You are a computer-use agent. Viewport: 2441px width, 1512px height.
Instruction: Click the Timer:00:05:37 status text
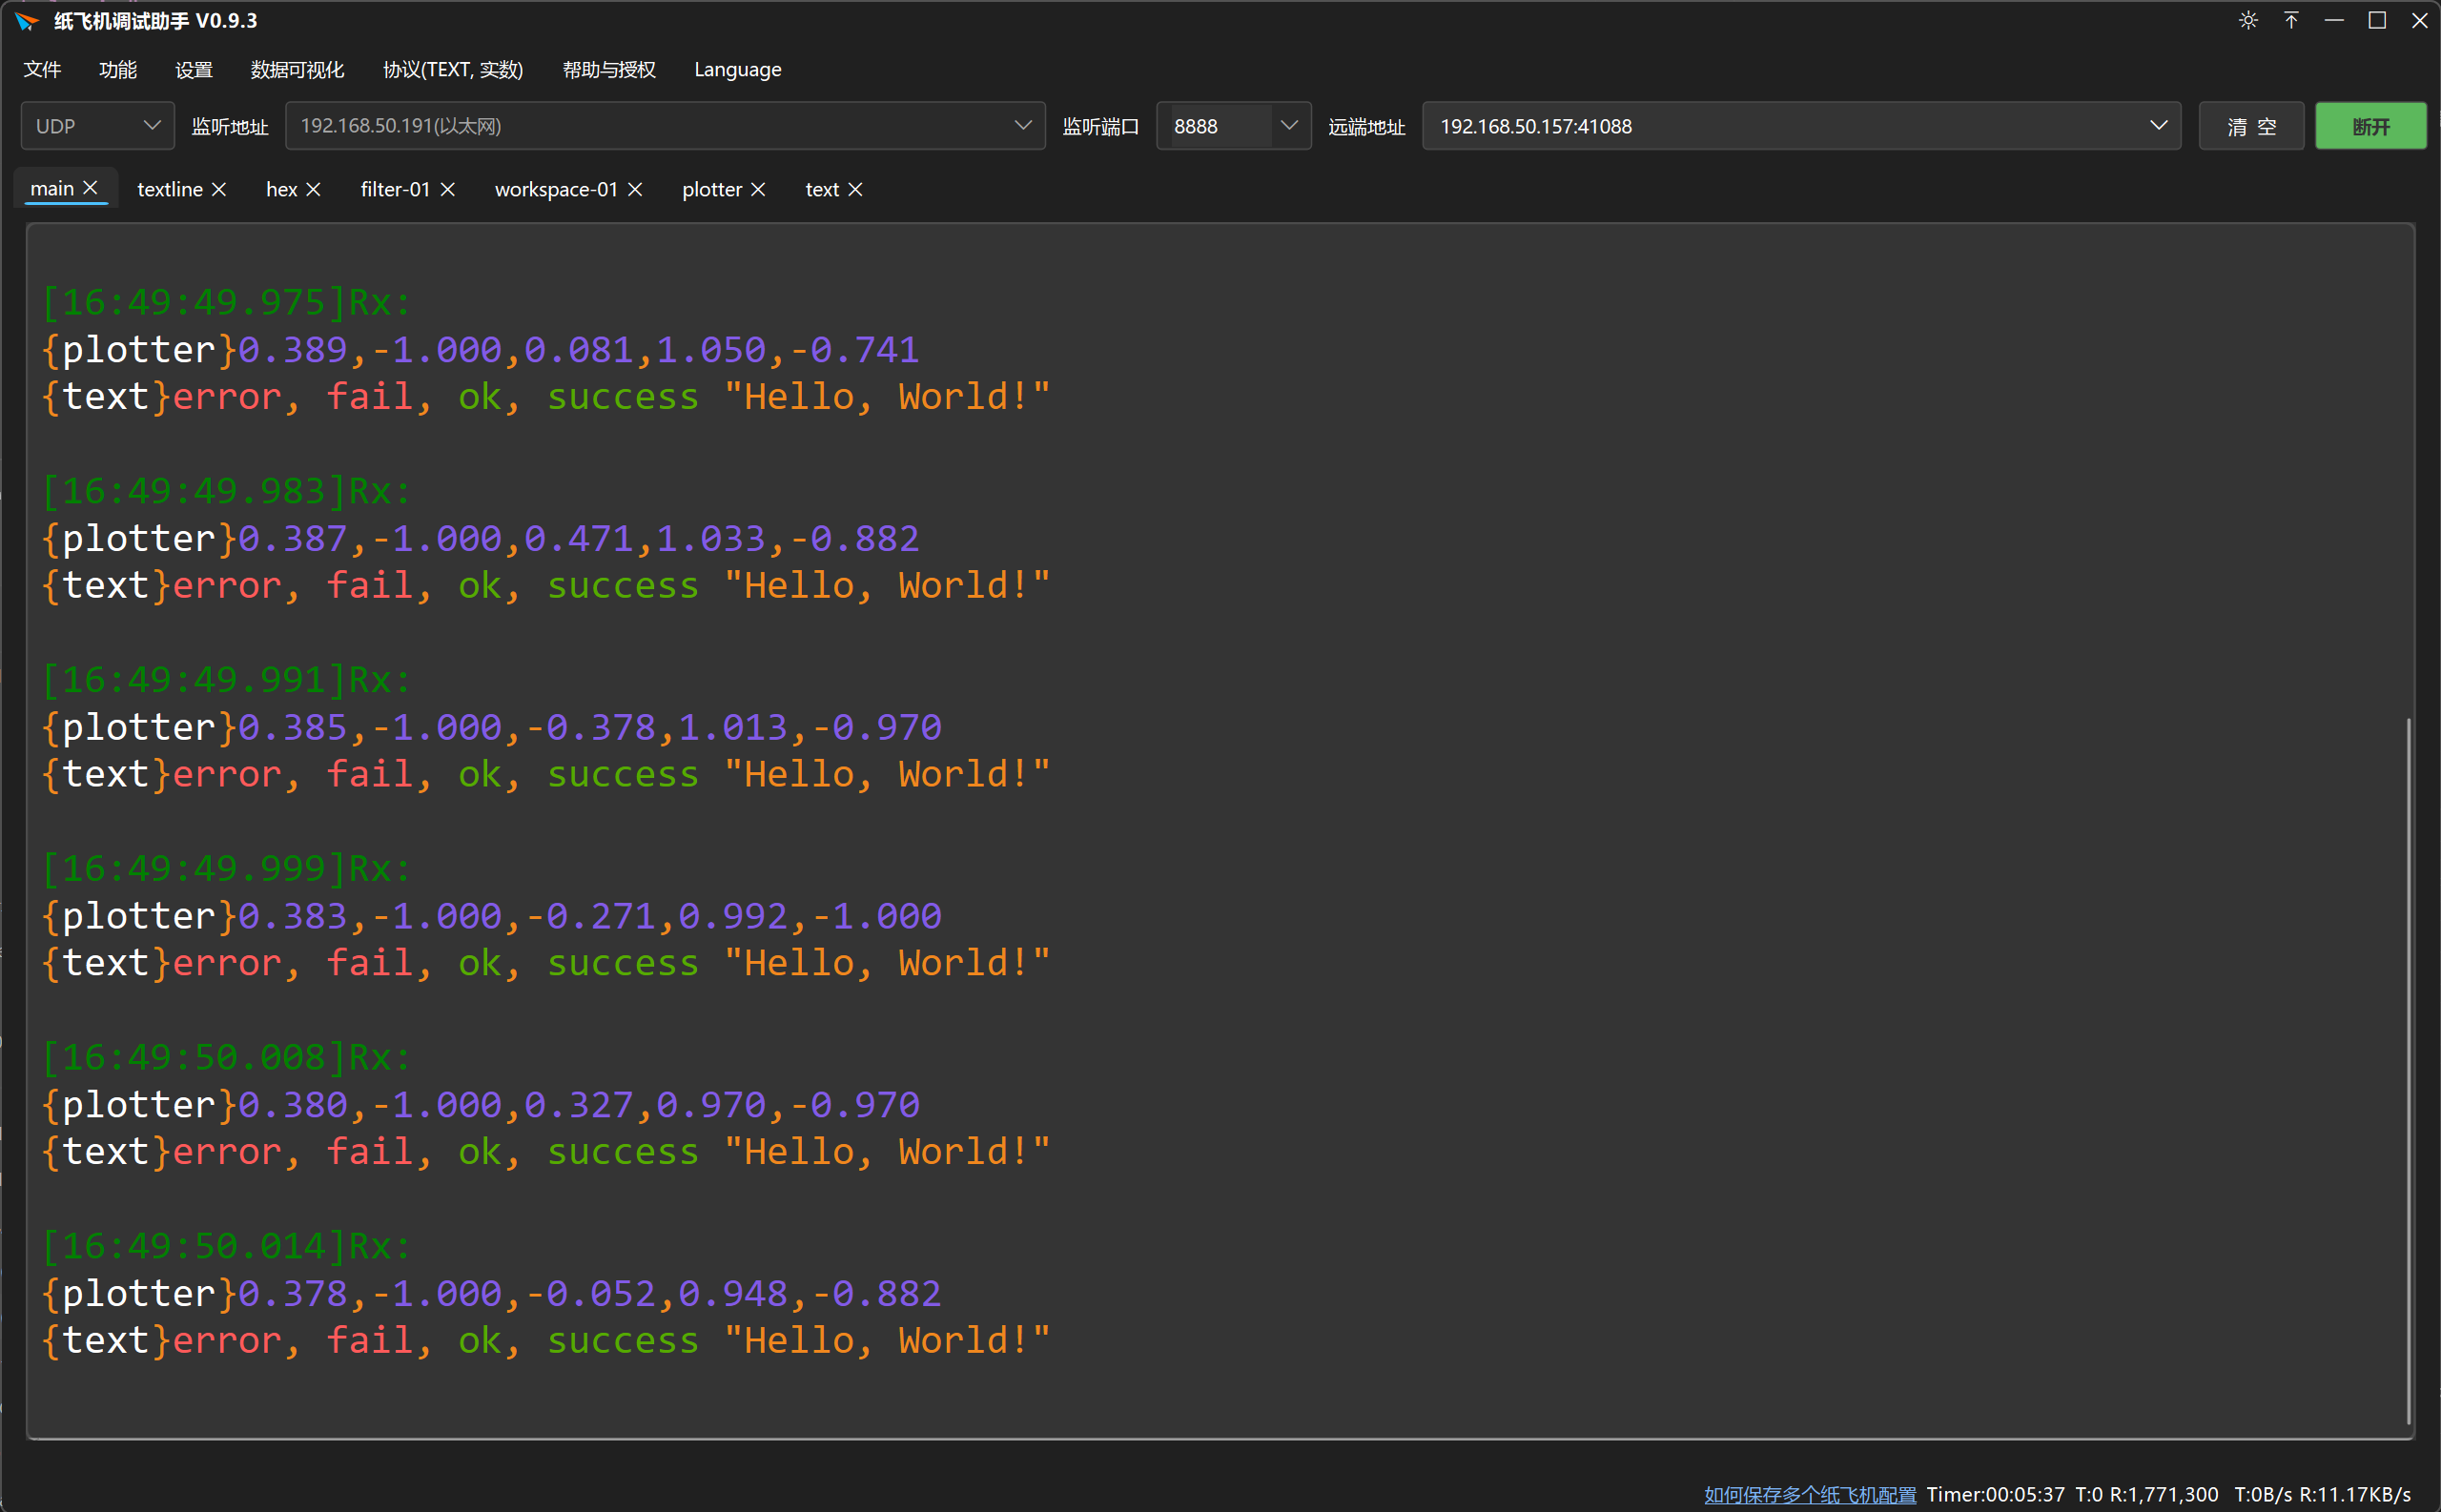tap(1995, 1494)
